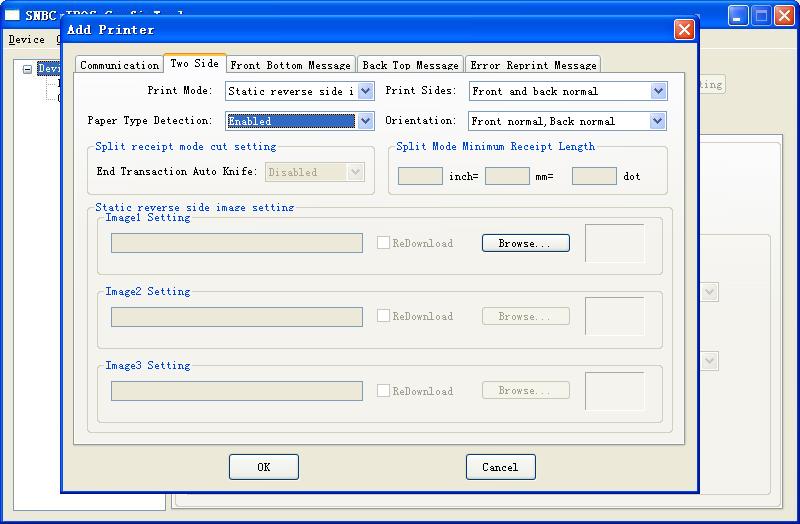Click the Image2 preview thumbnail box

coord(614,316)
